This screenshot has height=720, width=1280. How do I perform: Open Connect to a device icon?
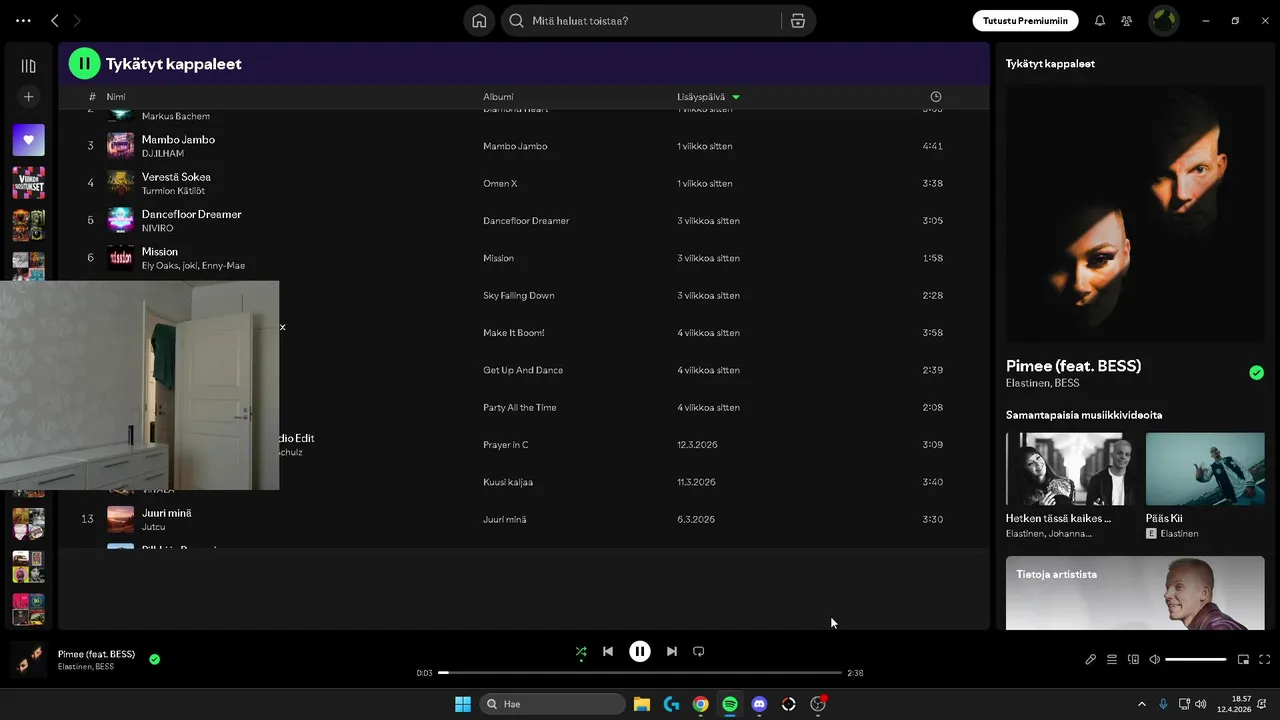coord(1133,659)
